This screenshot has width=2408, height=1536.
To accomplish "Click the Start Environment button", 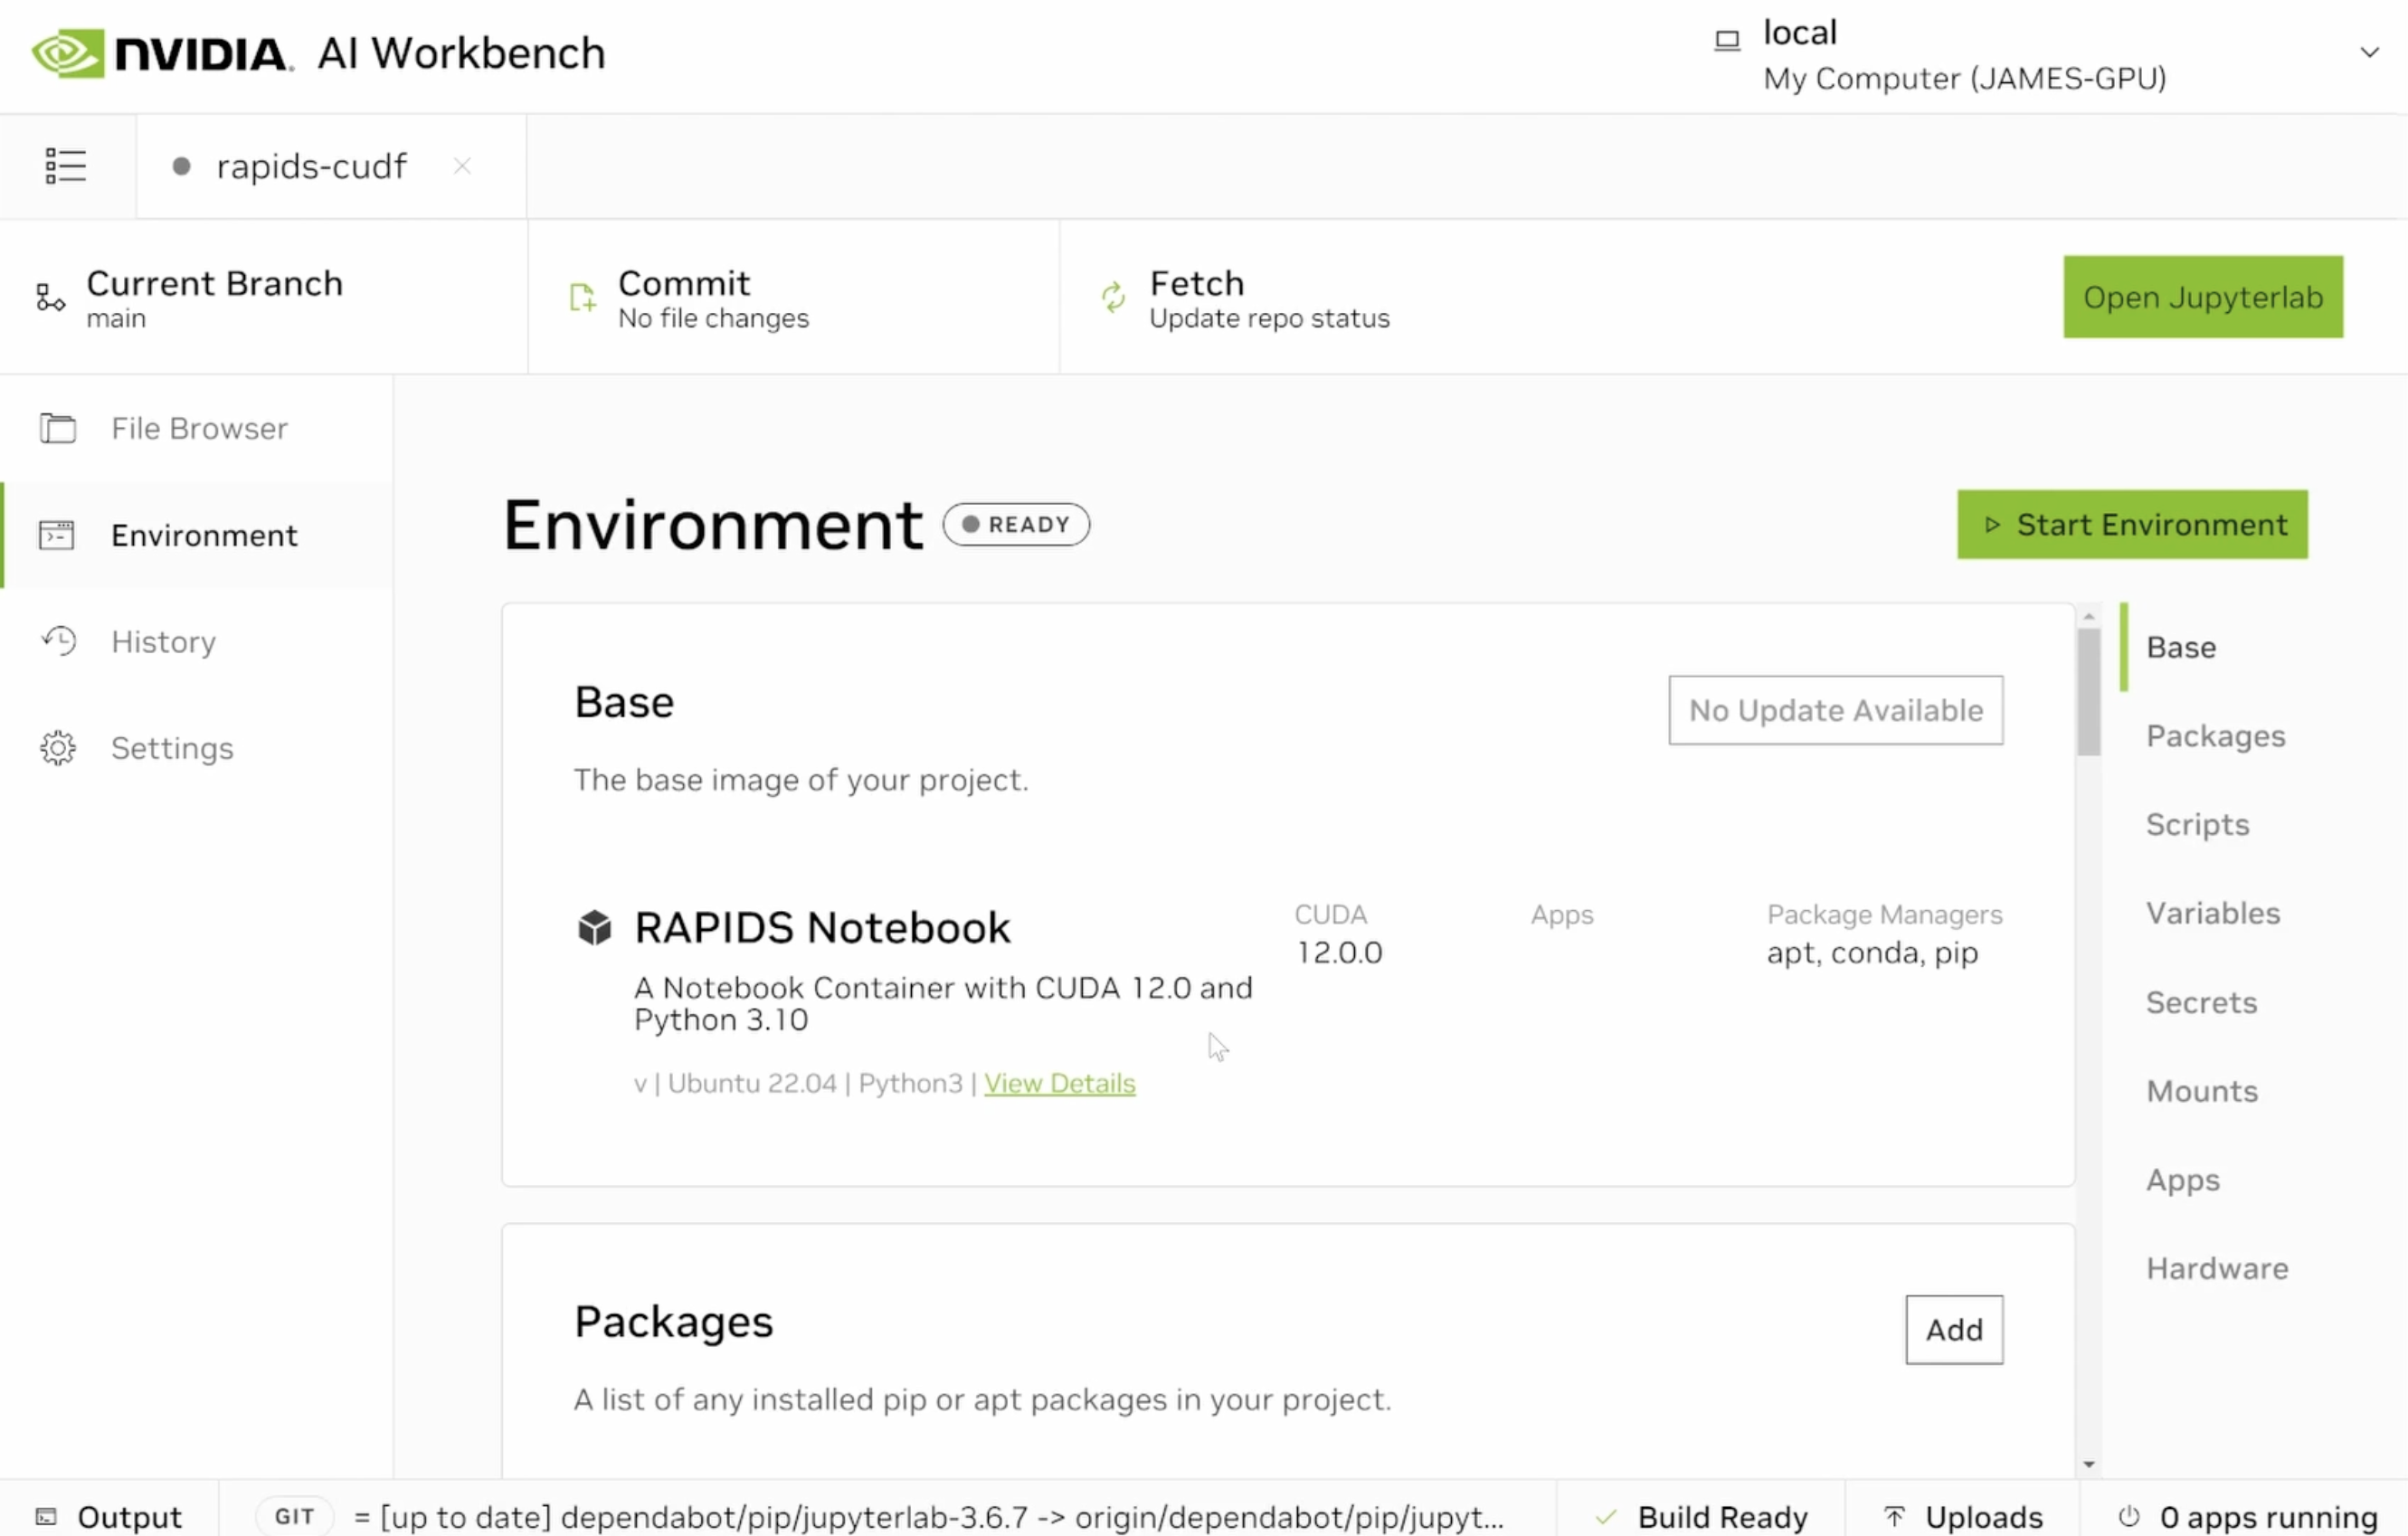I will 2131,525.
